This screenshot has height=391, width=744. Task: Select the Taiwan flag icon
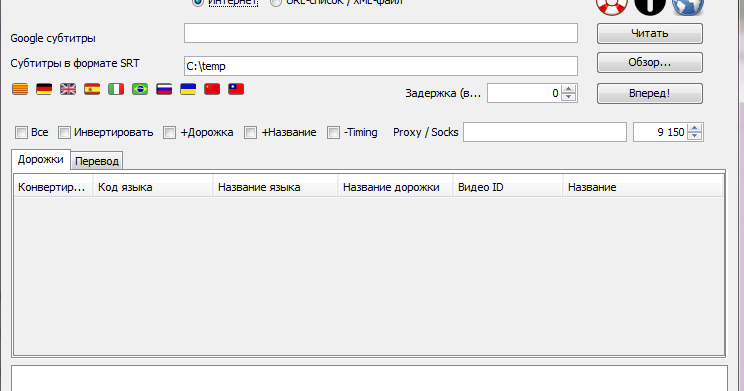[x=236, y=89]
